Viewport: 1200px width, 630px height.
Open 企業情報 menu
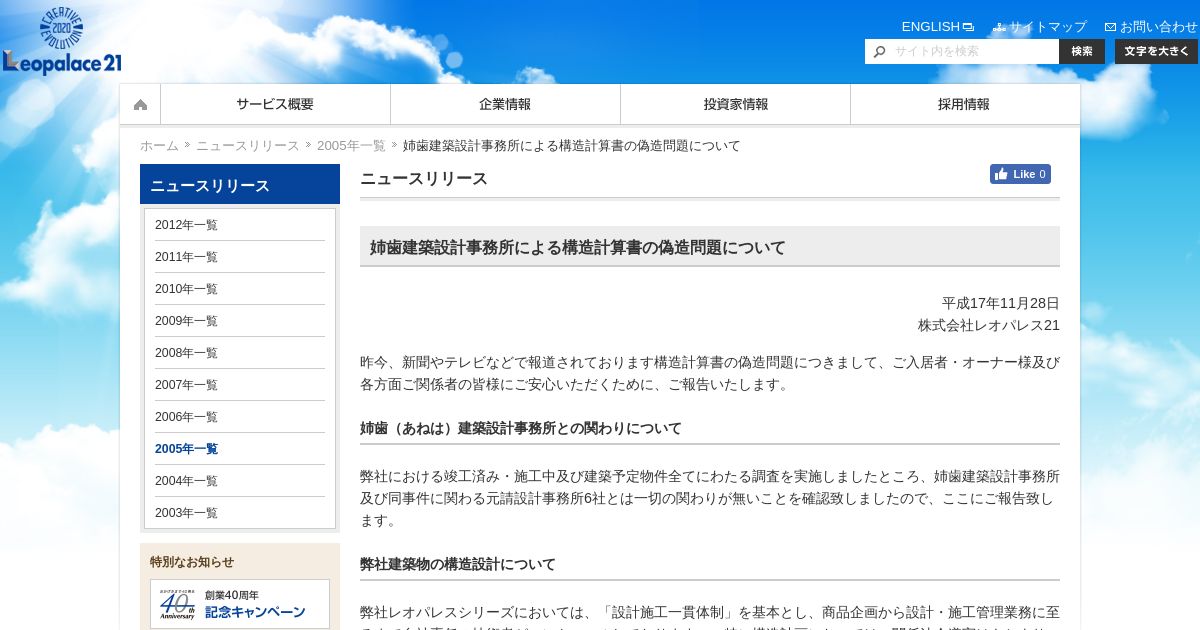(505, 104)
